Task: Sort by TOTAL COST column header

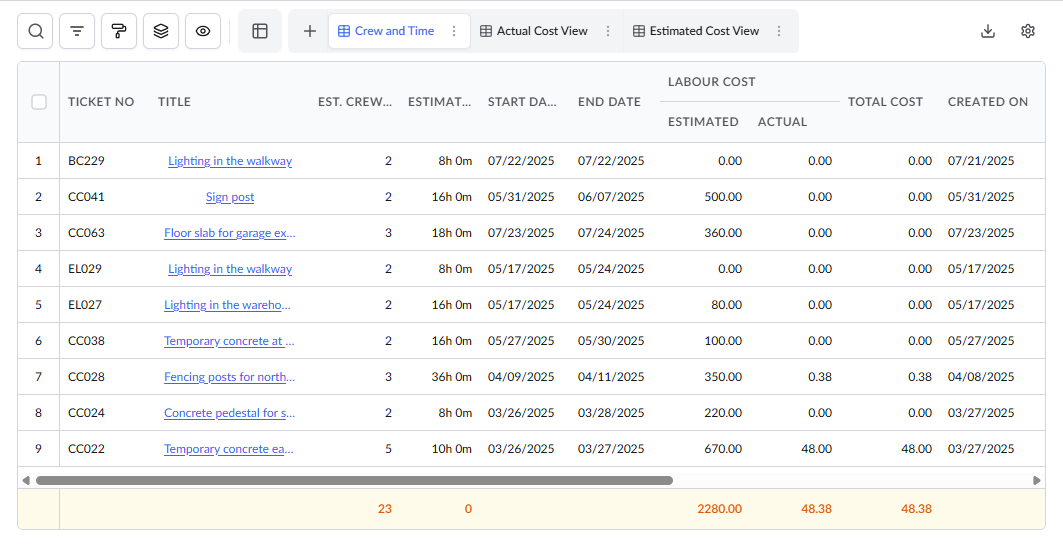Action: click(x=885, y=102)
